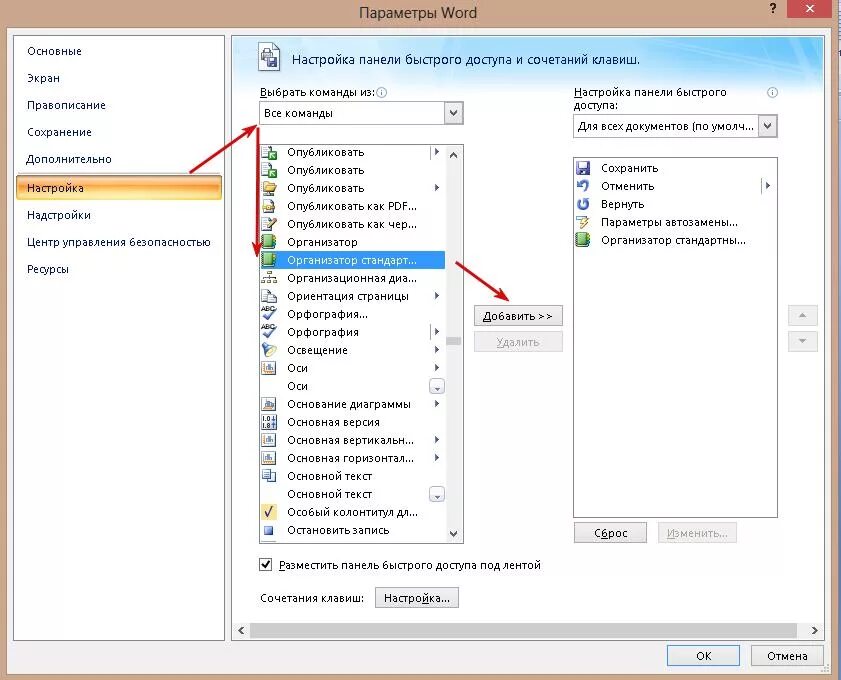Viewport: 841px width, 680px height.
Task: Click the Орфография... spellcheck icon
Action: [x=269, y=314]
